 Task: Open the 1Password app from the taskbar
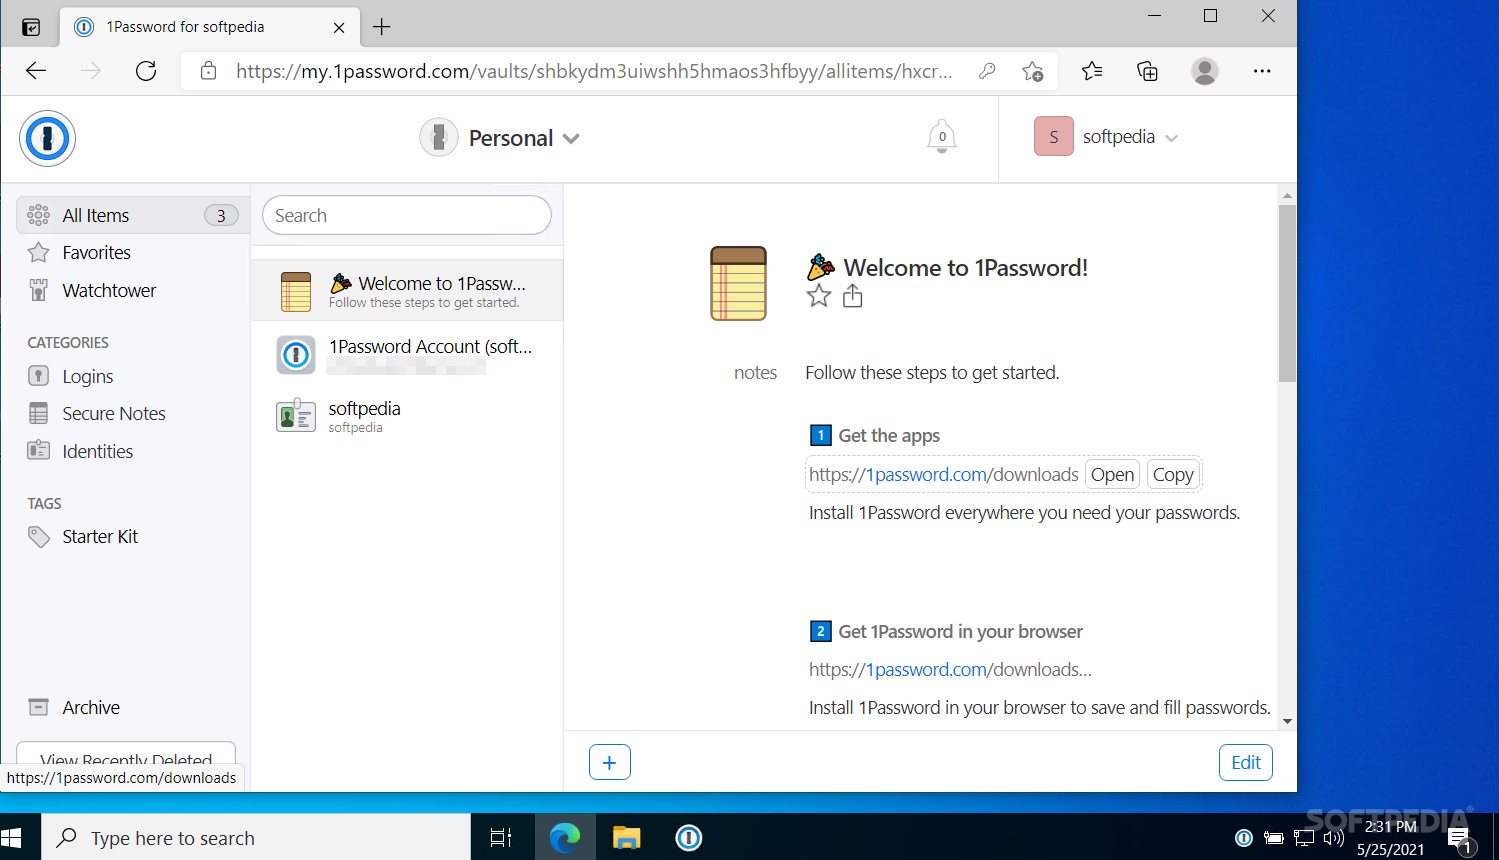tap(689, 838)
